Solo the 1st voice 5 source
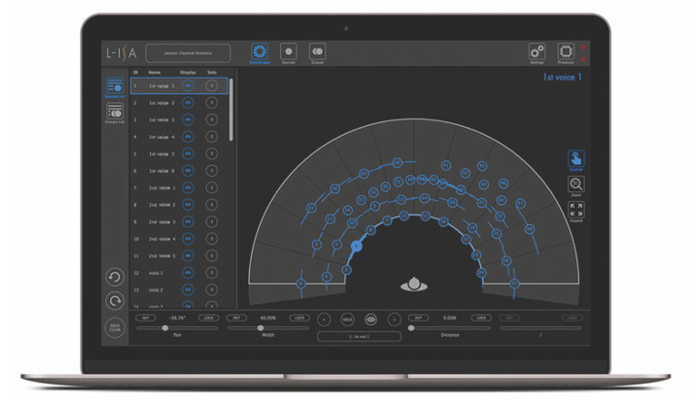The height and width of the screenshot is (400, 700). (212, 154)
